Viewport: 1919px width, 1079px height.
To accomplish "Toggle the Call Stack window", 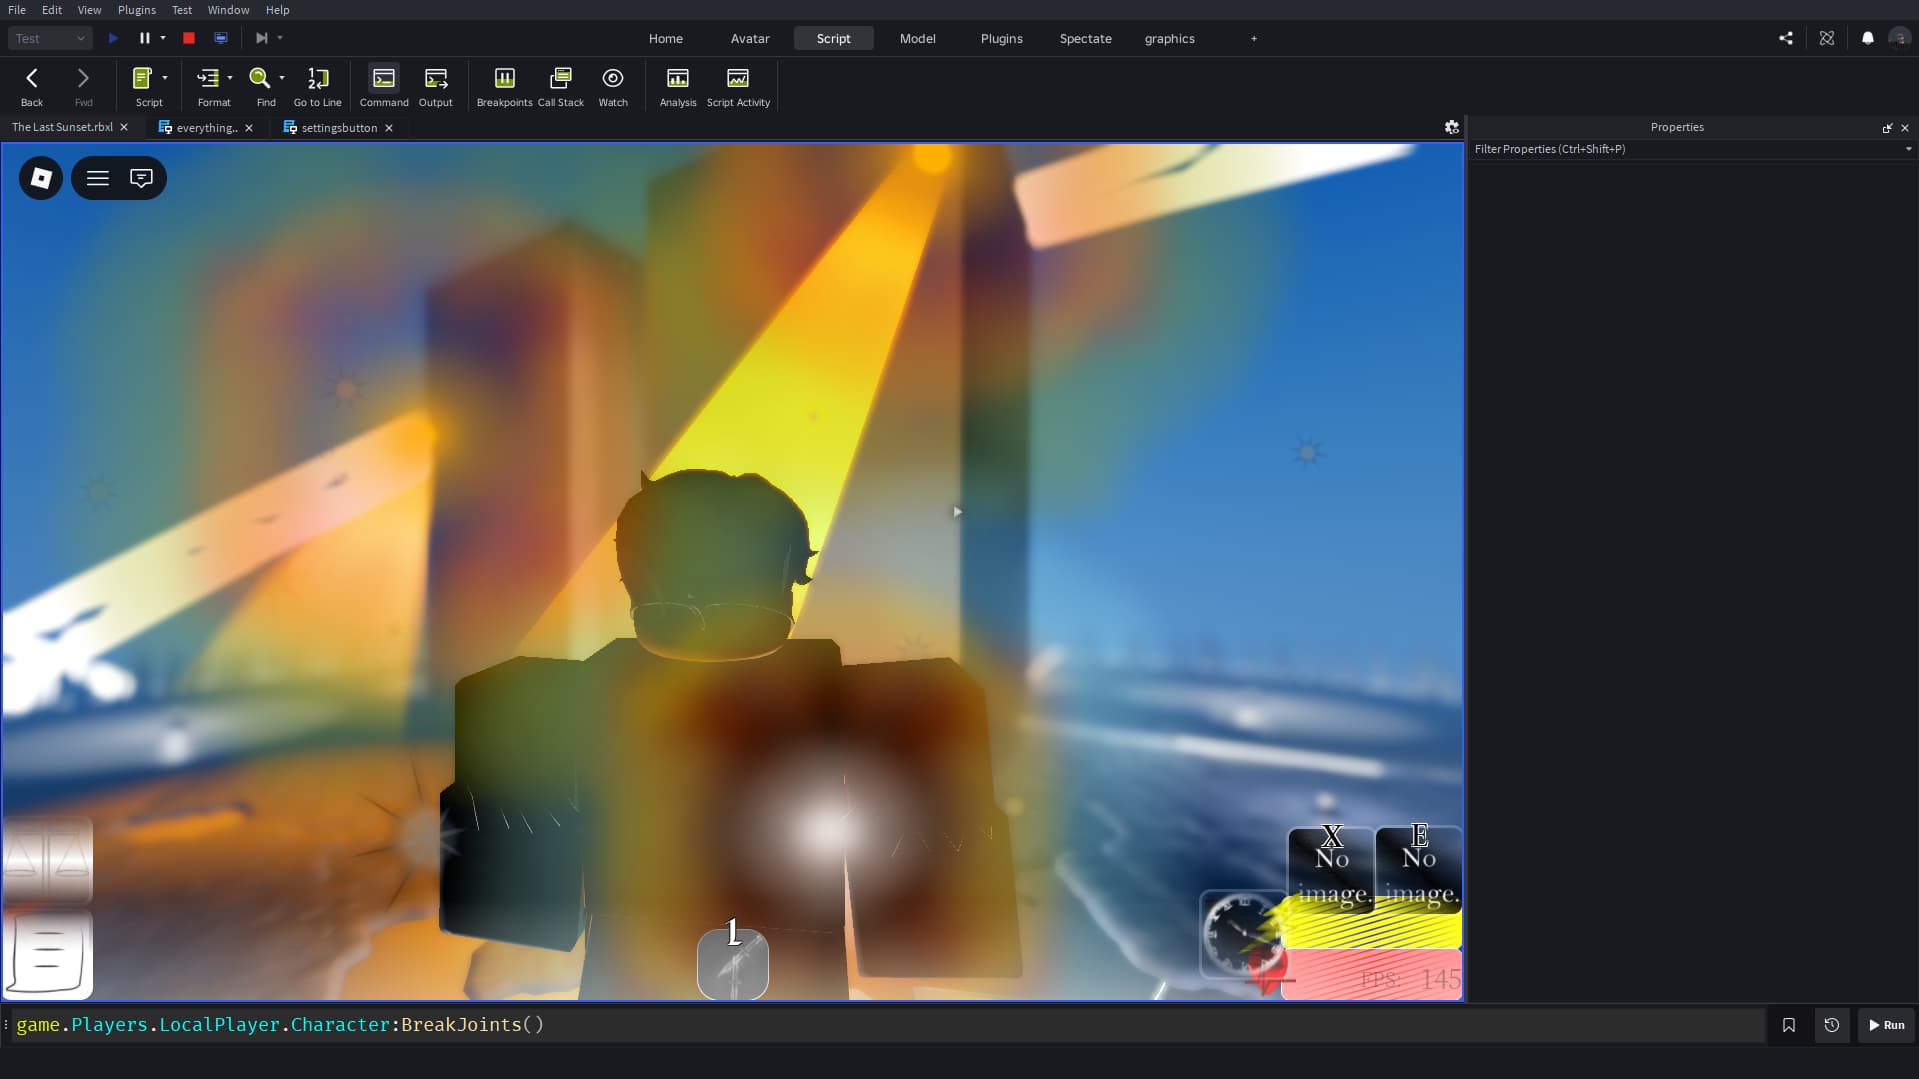I will (561, 86).
